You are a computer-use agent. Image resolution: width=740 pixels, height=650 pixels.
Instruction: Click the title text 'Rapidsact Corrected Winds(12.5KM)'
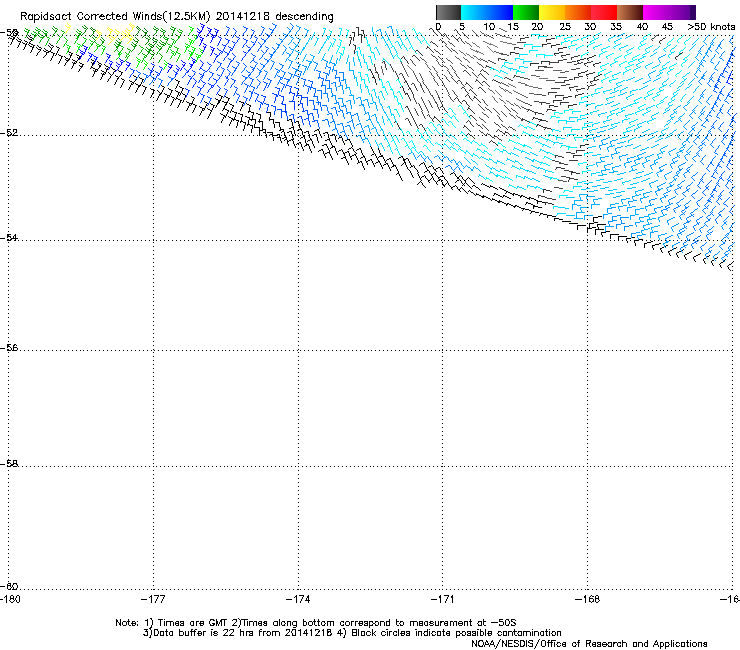point(115,17)
